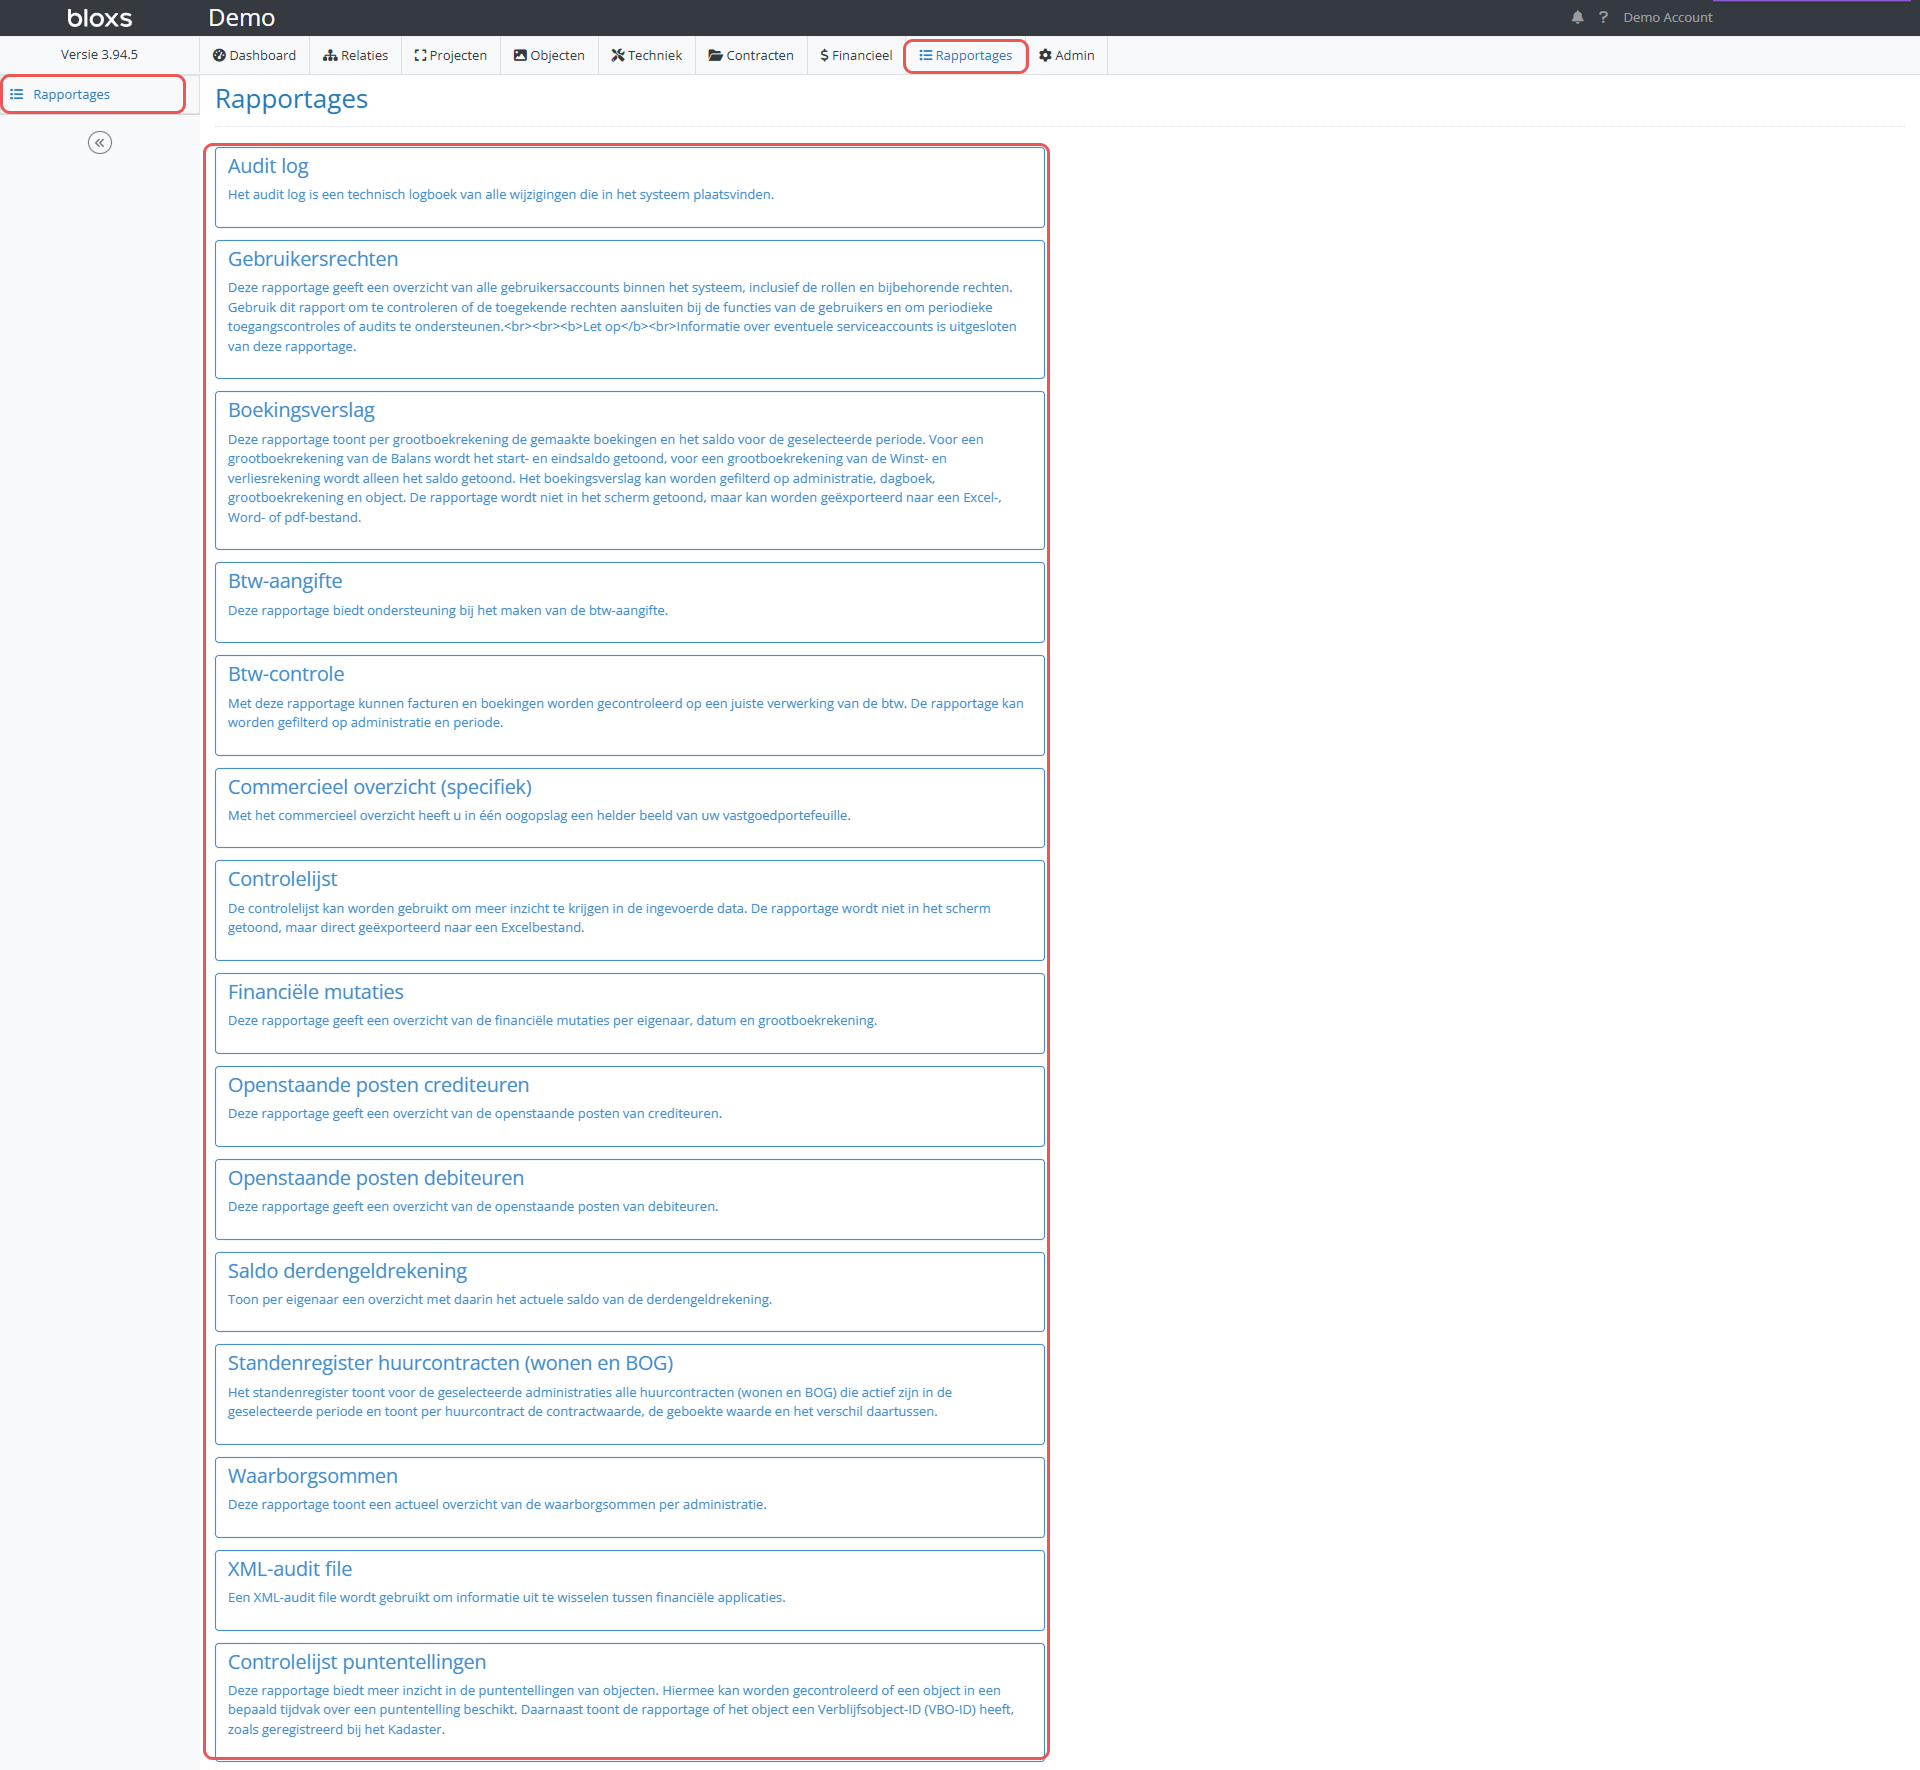This screenshot has height=1770, width=1920.
Task: Open the help question mark icon
Action: tap(1603, 17)
